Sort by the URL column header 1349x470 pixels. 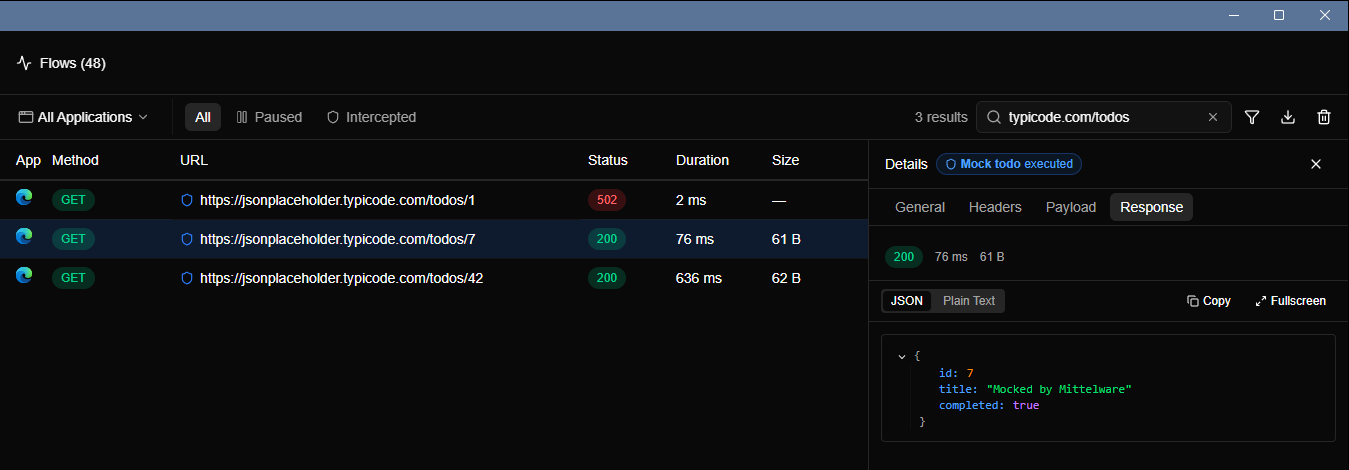pyautogui.click(x=194, y=160)
